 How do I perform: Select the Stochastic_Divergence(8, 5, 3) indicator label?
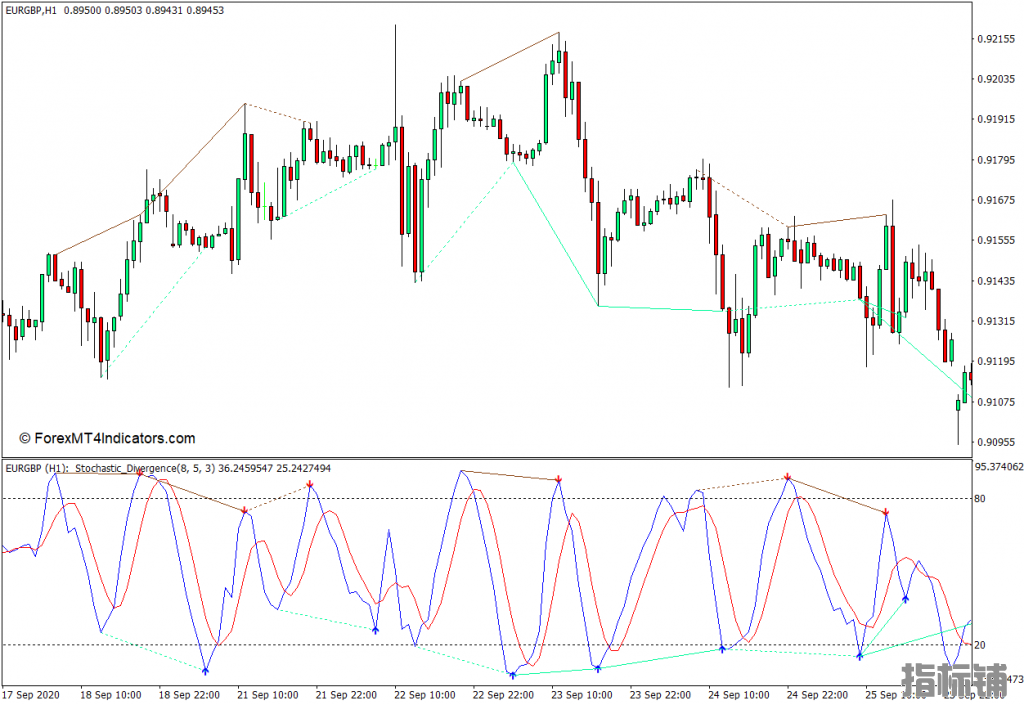click(x=144, y=468)
